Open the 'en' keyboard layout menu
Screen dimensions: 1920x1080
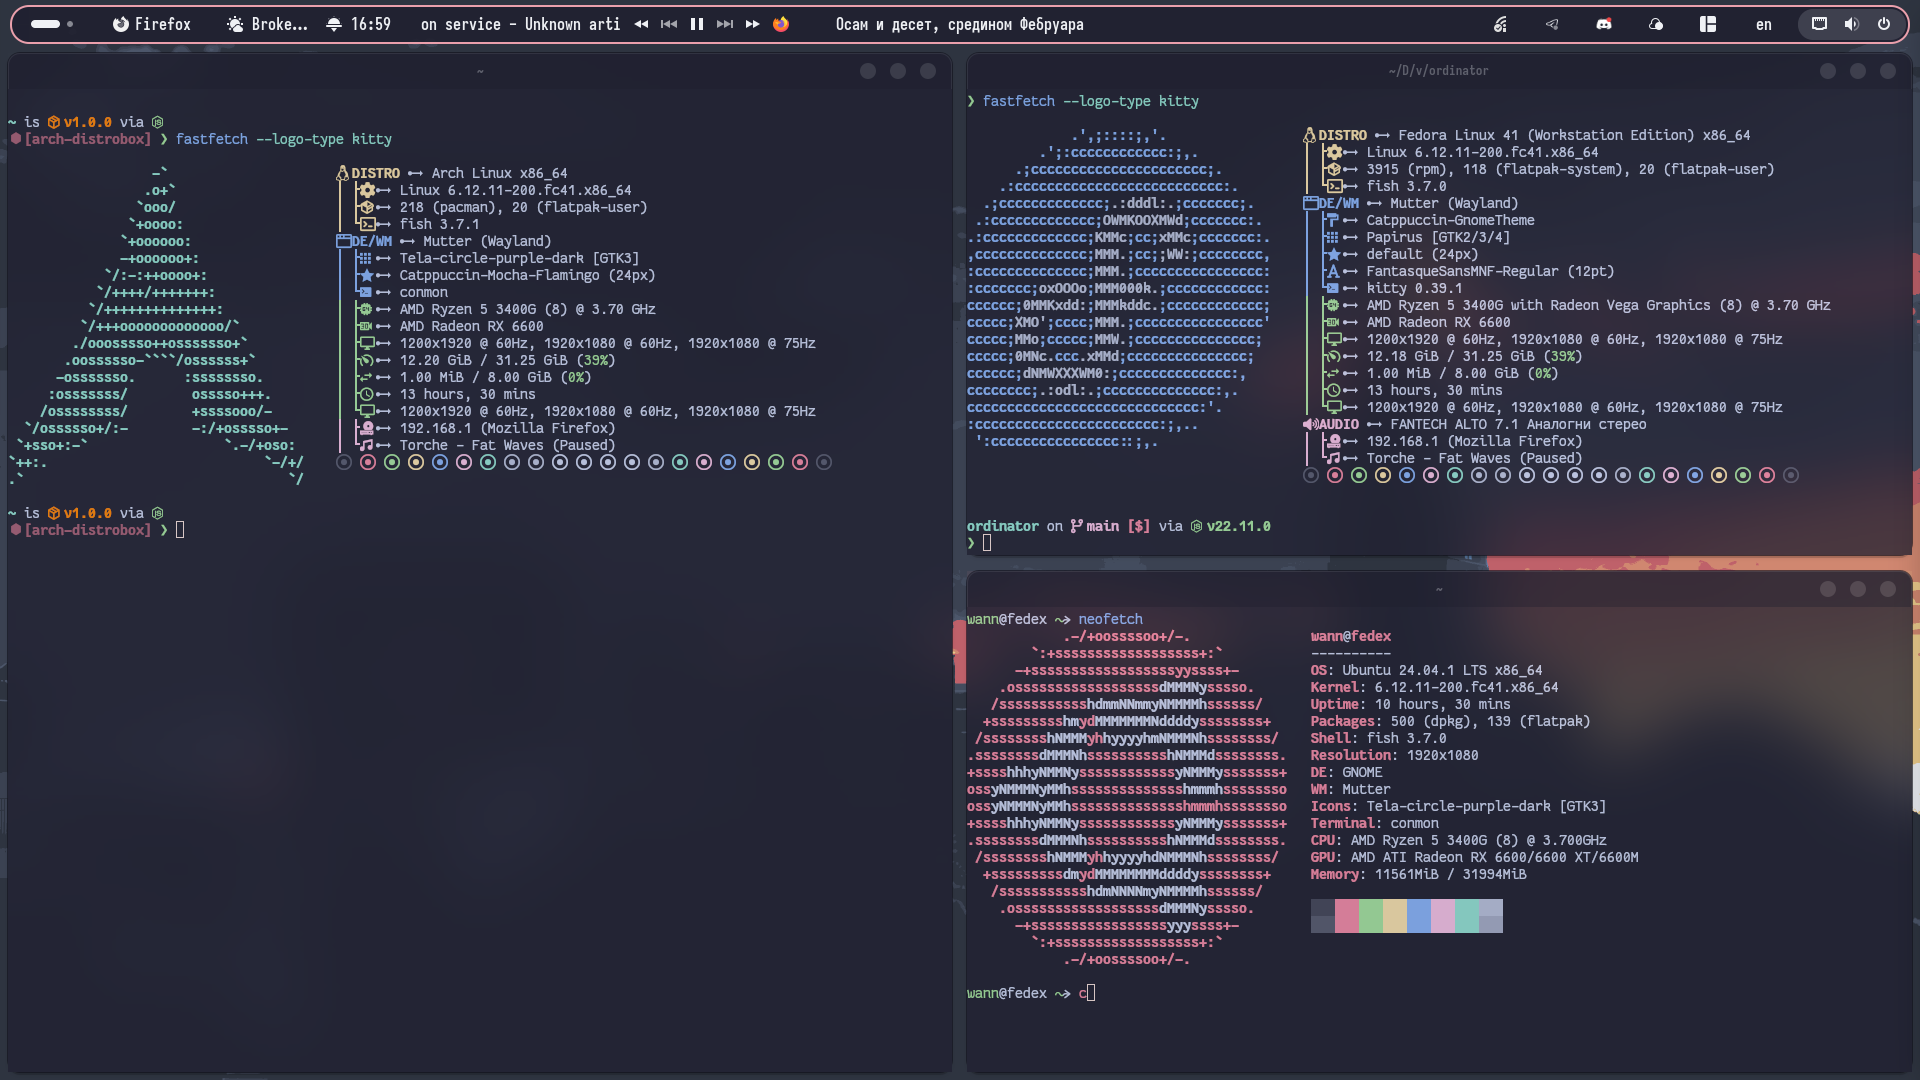(1764, 24)
